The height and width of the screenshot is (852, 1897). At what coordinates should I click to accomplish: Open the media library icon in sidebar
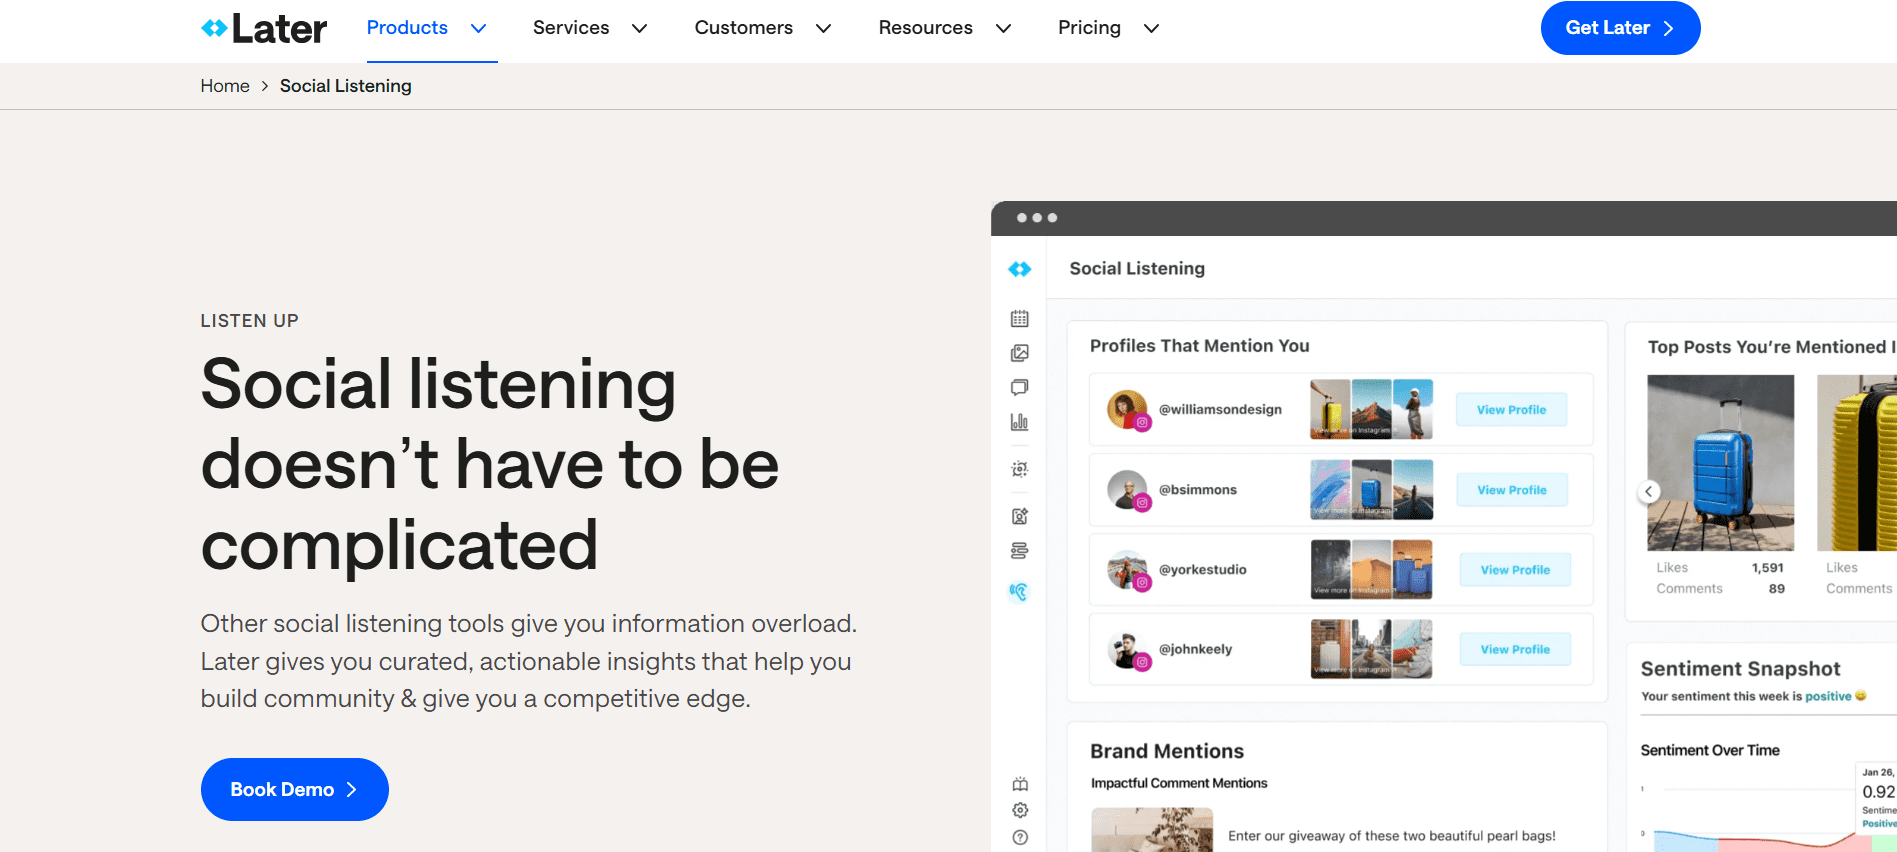tap(1019, 353)
